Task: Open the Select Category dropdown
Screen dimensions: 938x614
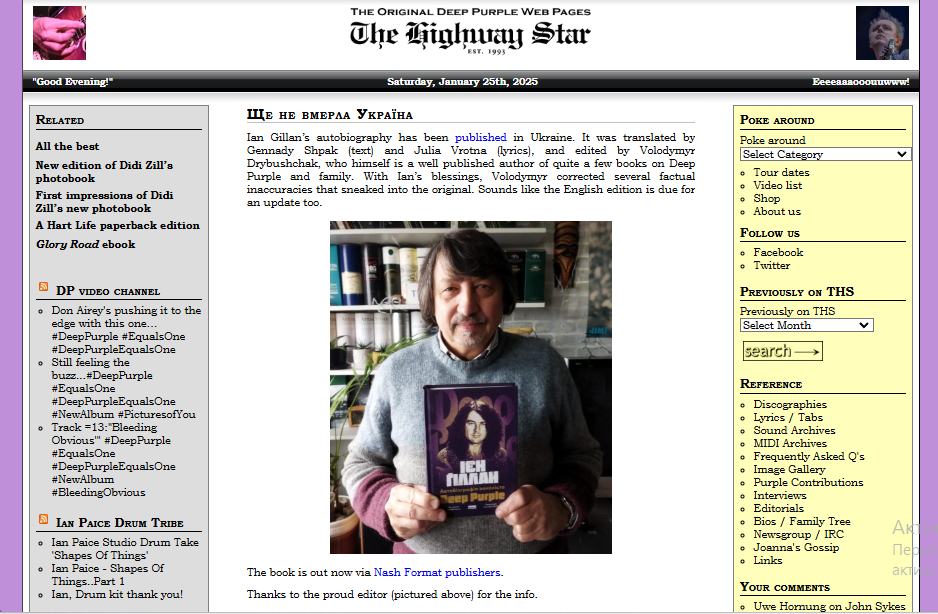Action: click(x=825, y=154)
